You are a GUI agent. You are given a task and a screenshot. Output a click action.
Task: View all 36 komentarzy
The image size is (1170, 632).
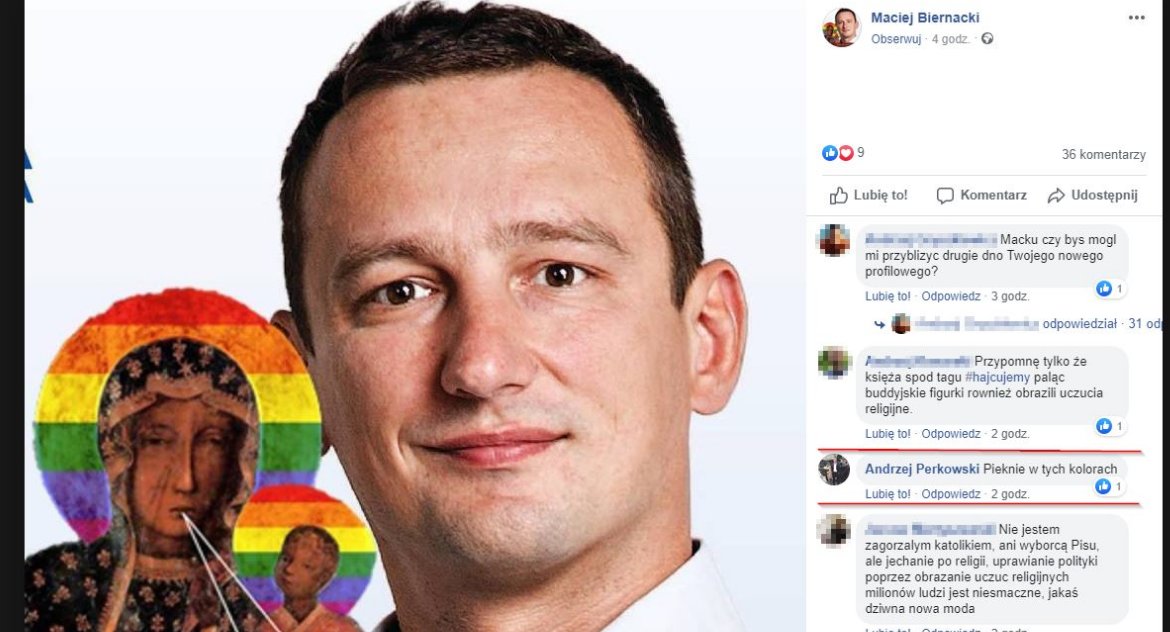pyautogui.click(x=1104, y=154)
